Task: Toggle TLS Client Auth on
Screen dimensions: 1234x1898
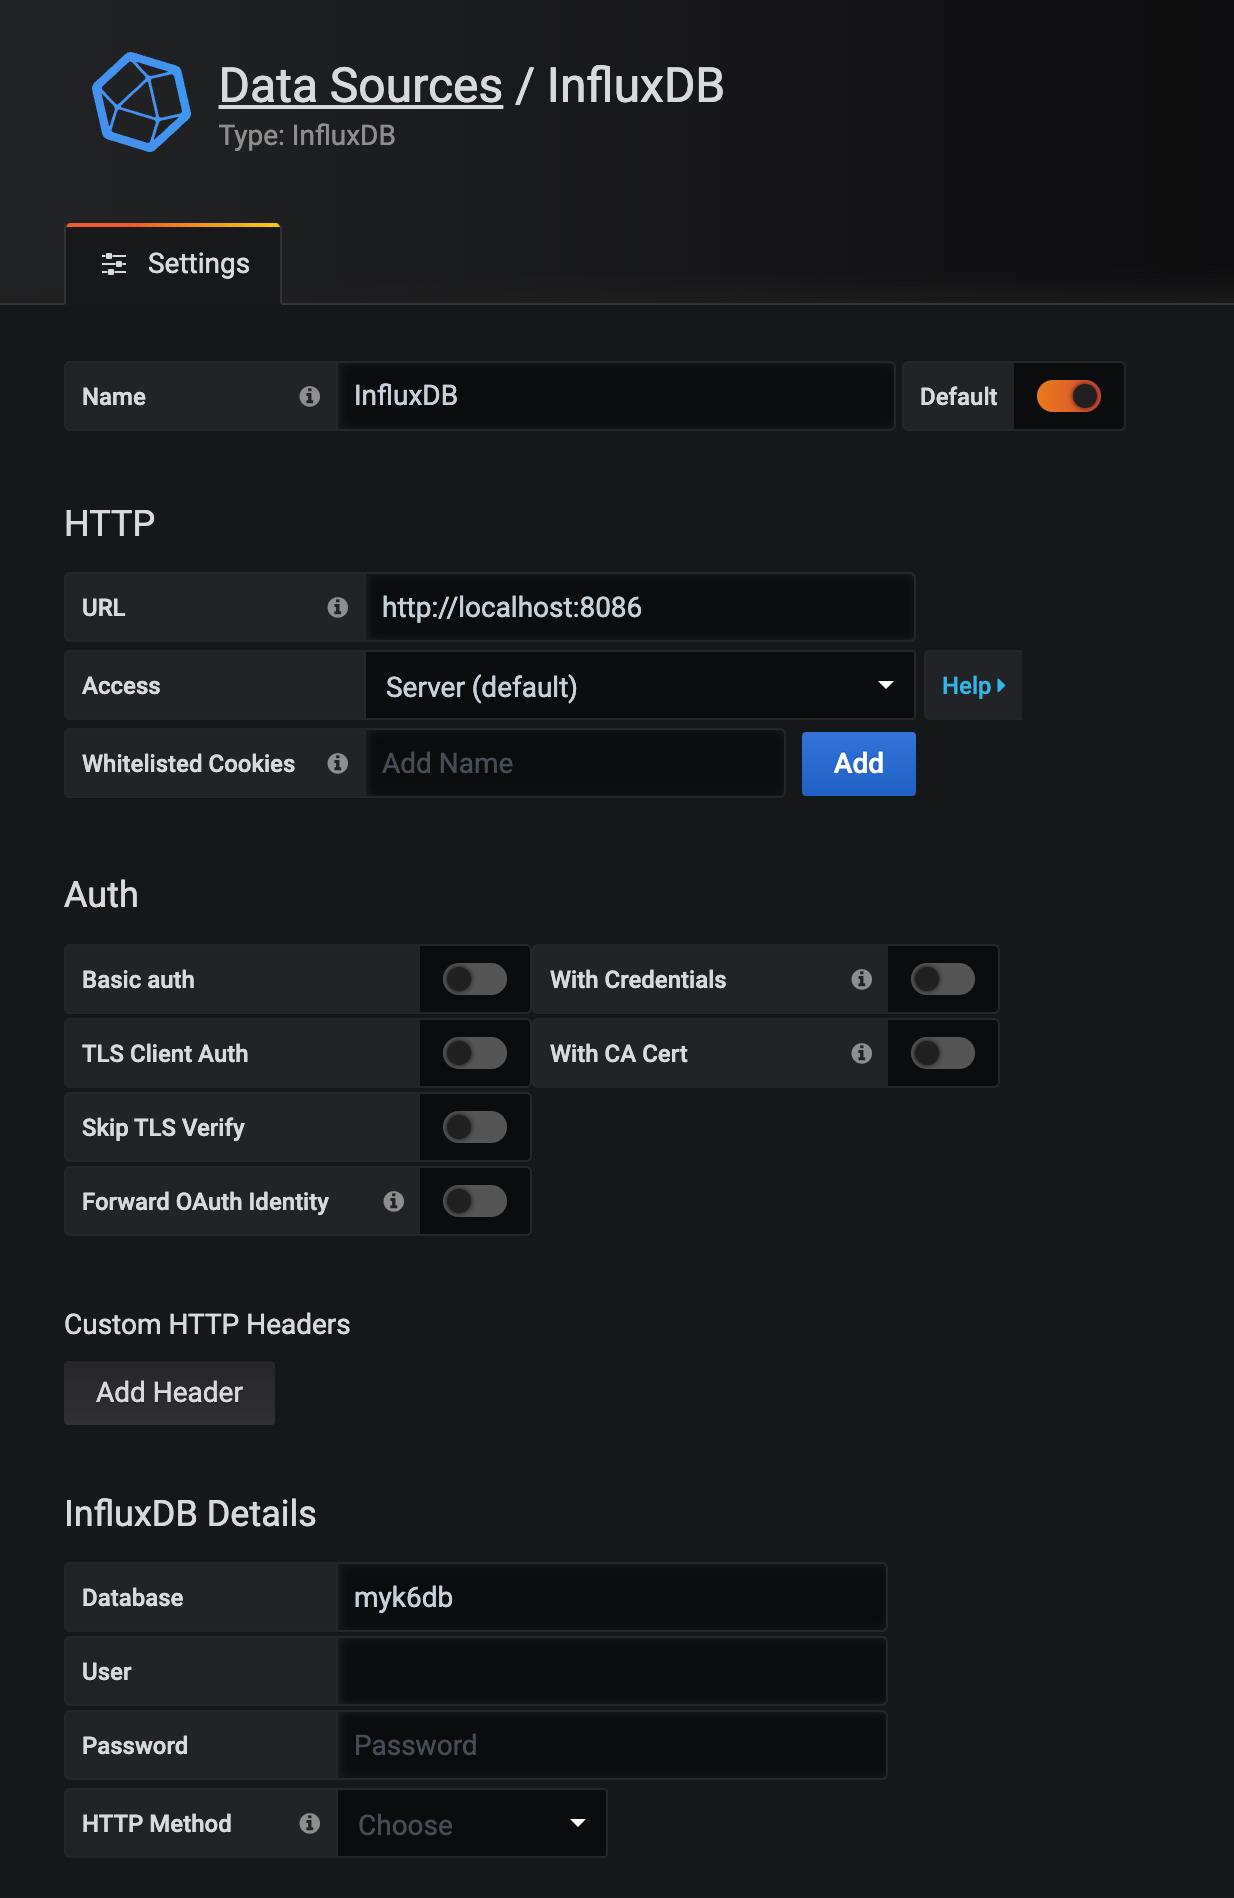Action: tap(475, 1053)
